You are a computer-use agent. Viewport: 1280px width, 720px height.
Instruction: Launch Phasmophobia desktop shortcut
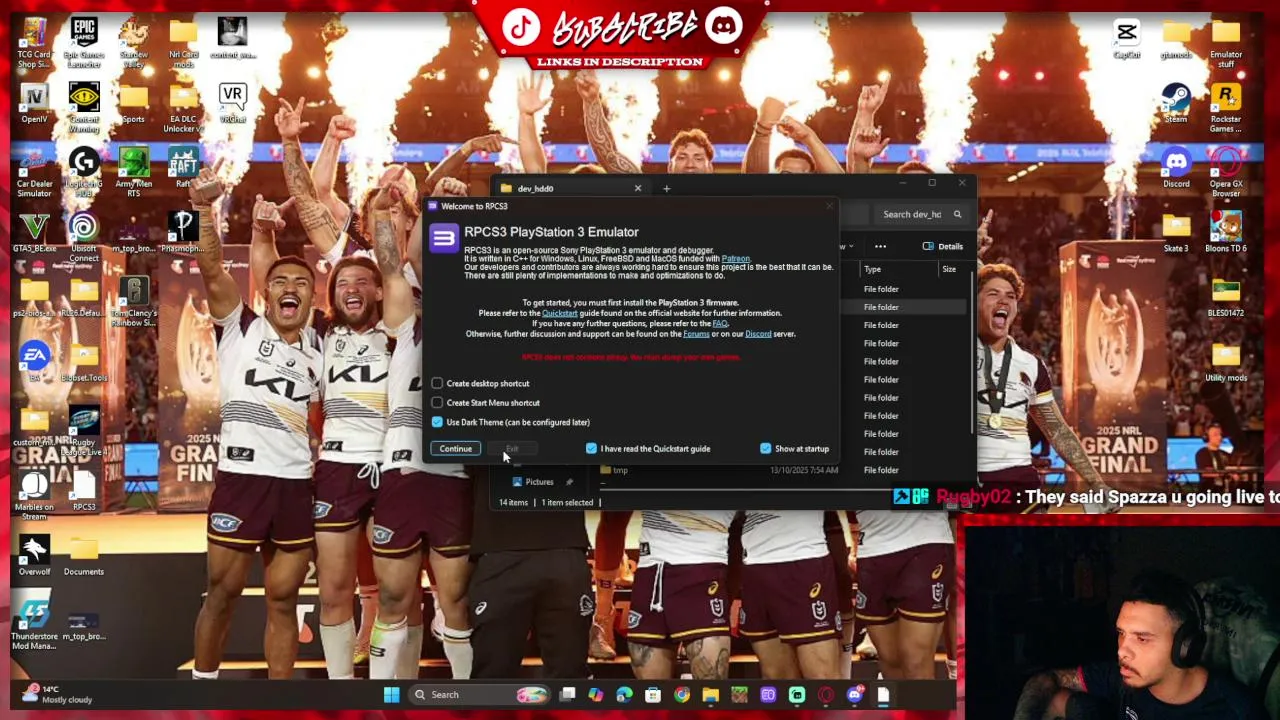183,233
